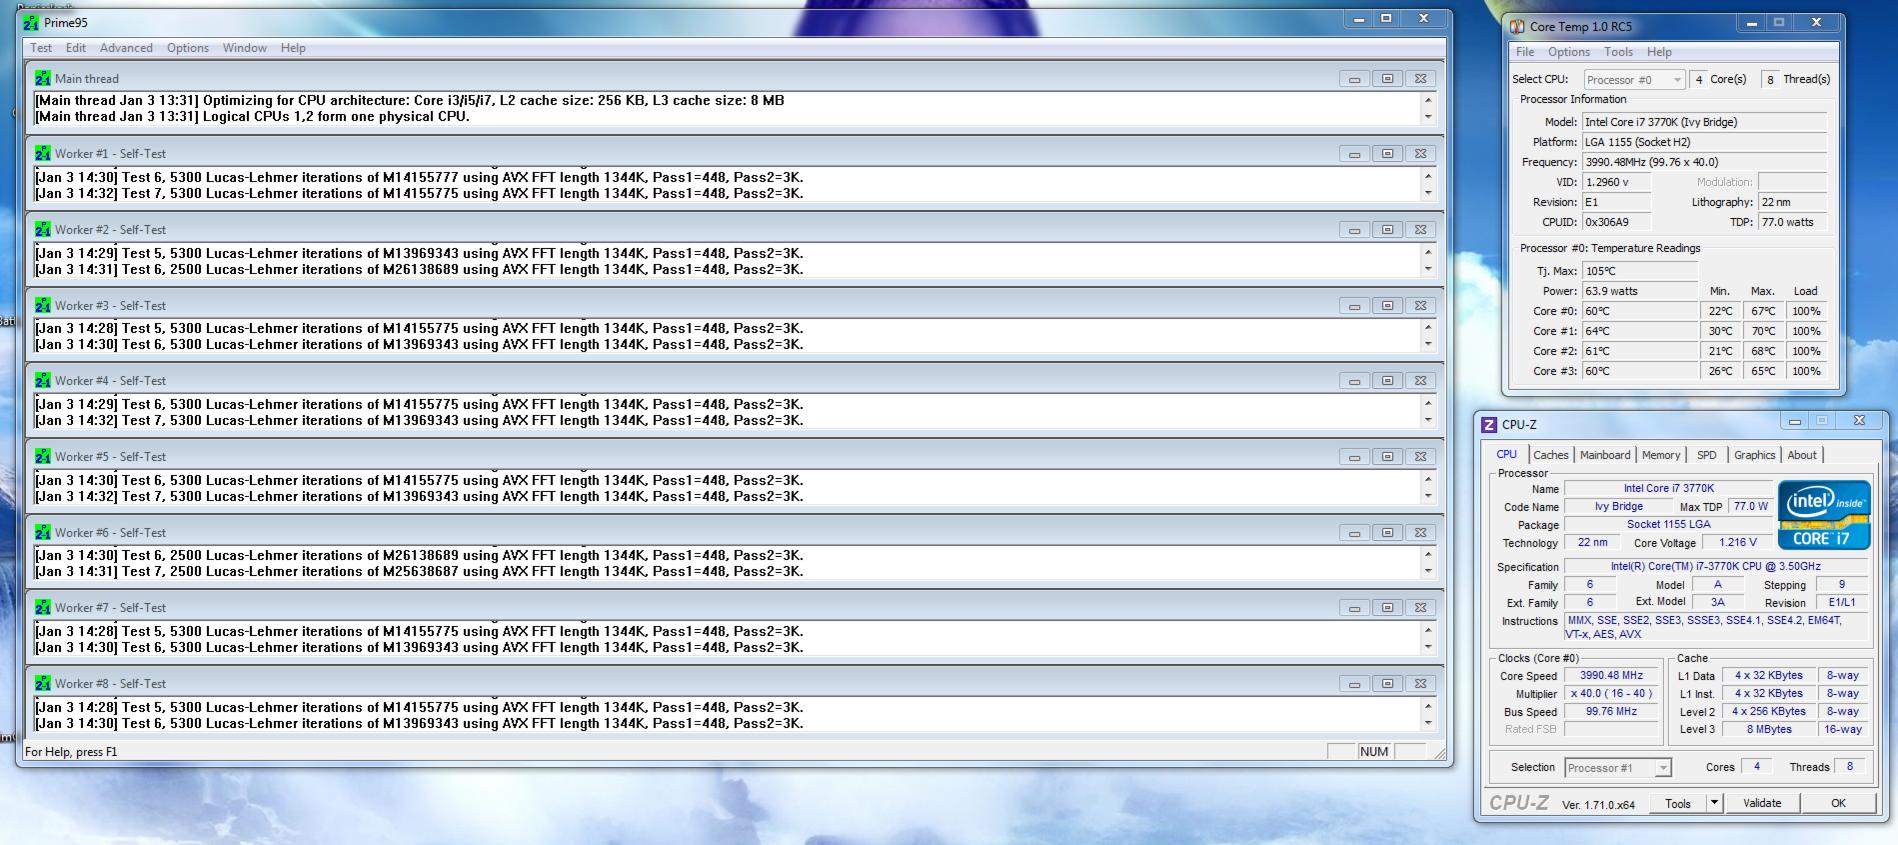The height and width of the screenshot is (845, 1898).
Task: Click the Core Voltage value 1.216 V
Action: [1738, 542]
